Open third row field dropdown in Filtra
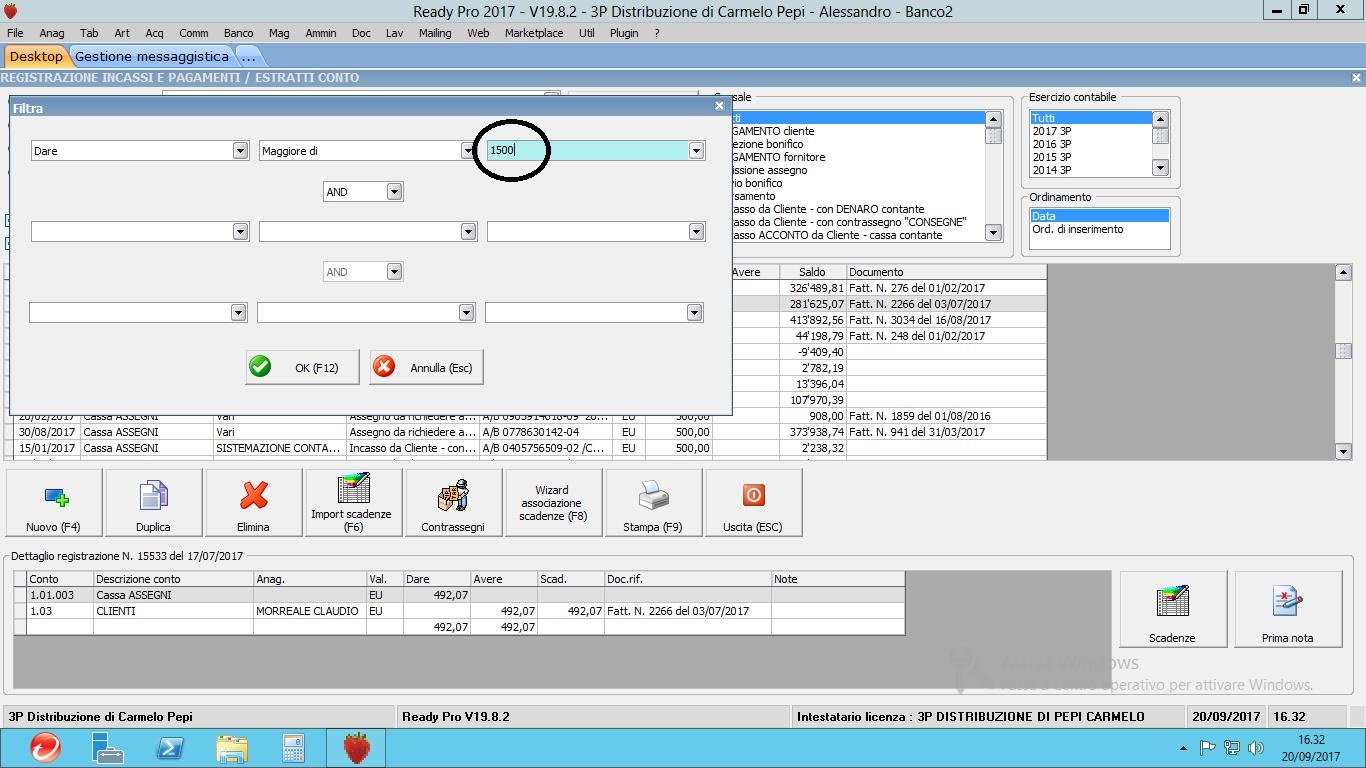The height and width of the screenshot is (768, 1366). [238, 312]
